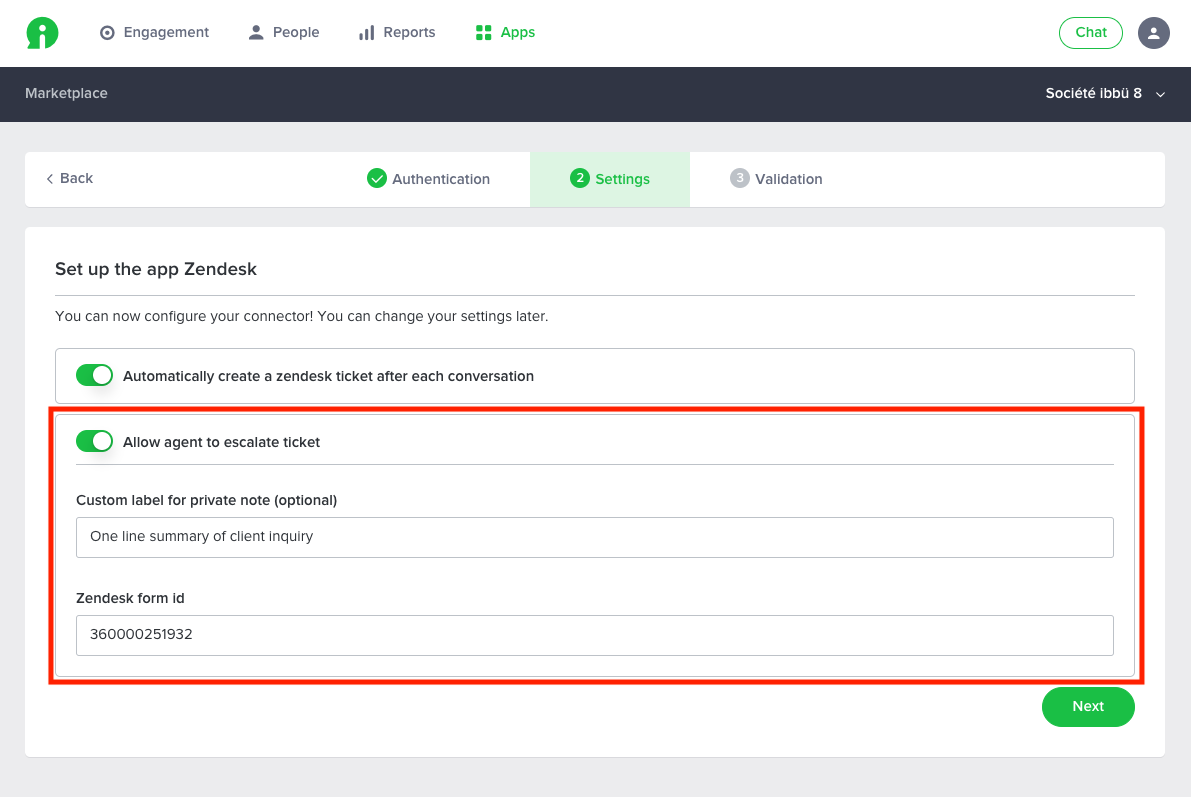
Task: Click the 'Allow agent to escalate ticket' label
Action: [x=221, y=442]
